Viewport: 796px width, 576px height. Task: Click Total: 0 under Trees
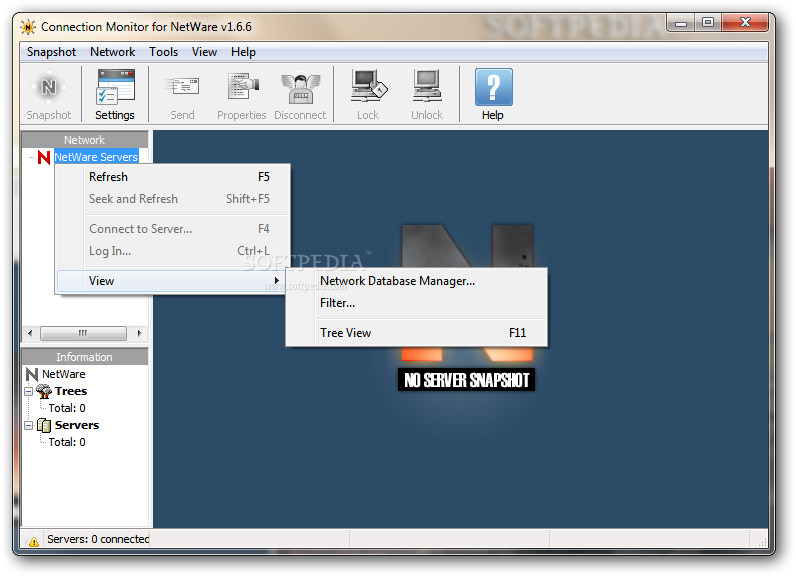67,408
